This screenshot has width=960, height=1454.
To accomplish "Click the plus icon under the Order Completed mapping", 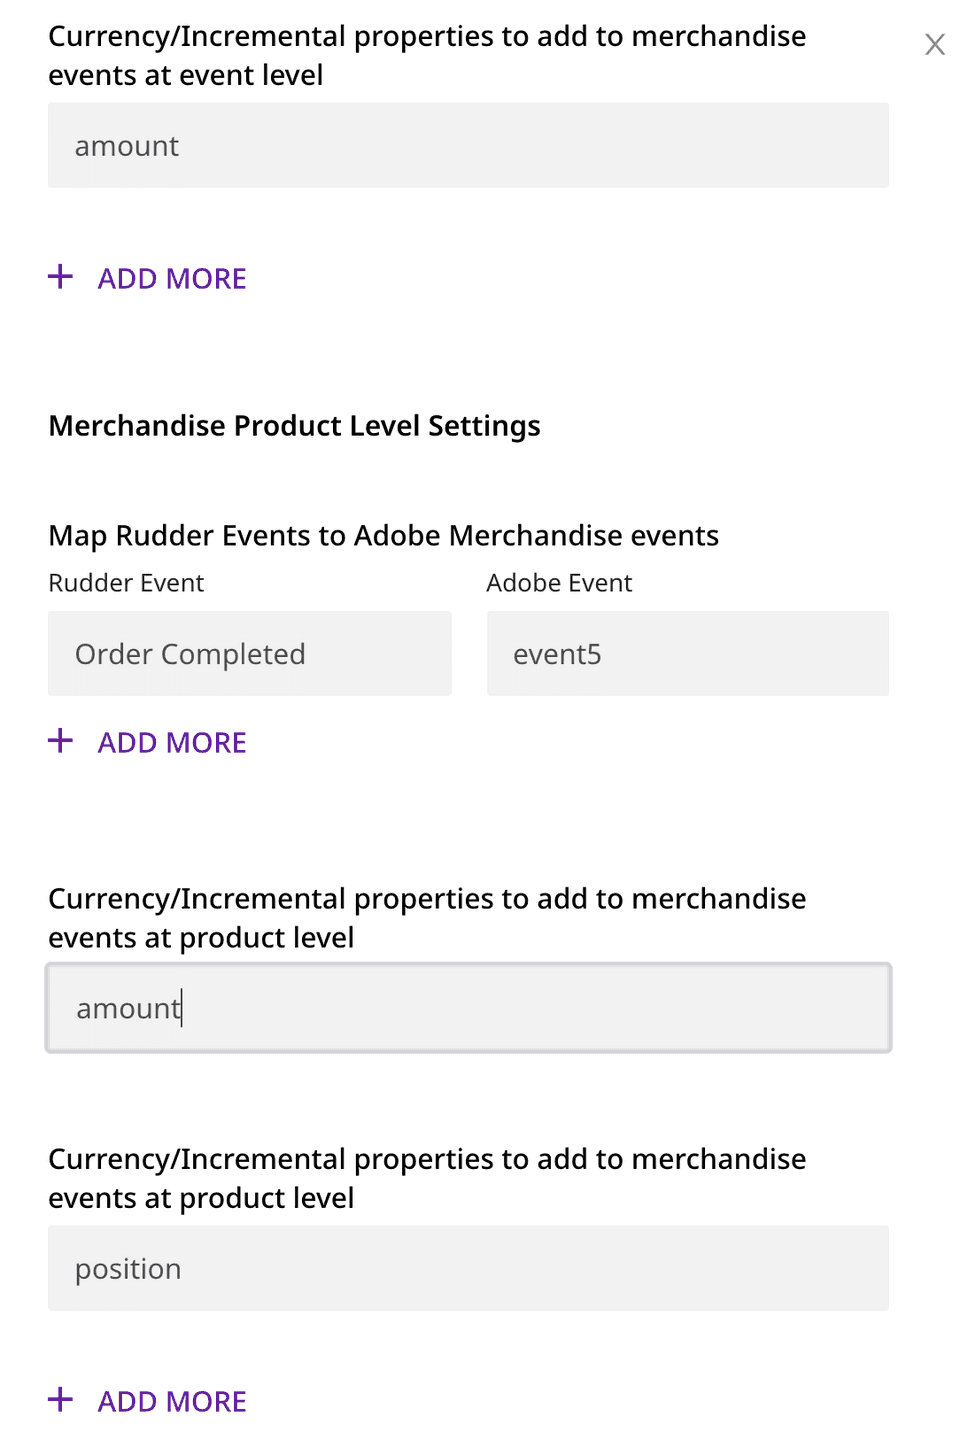I will 61,741.
